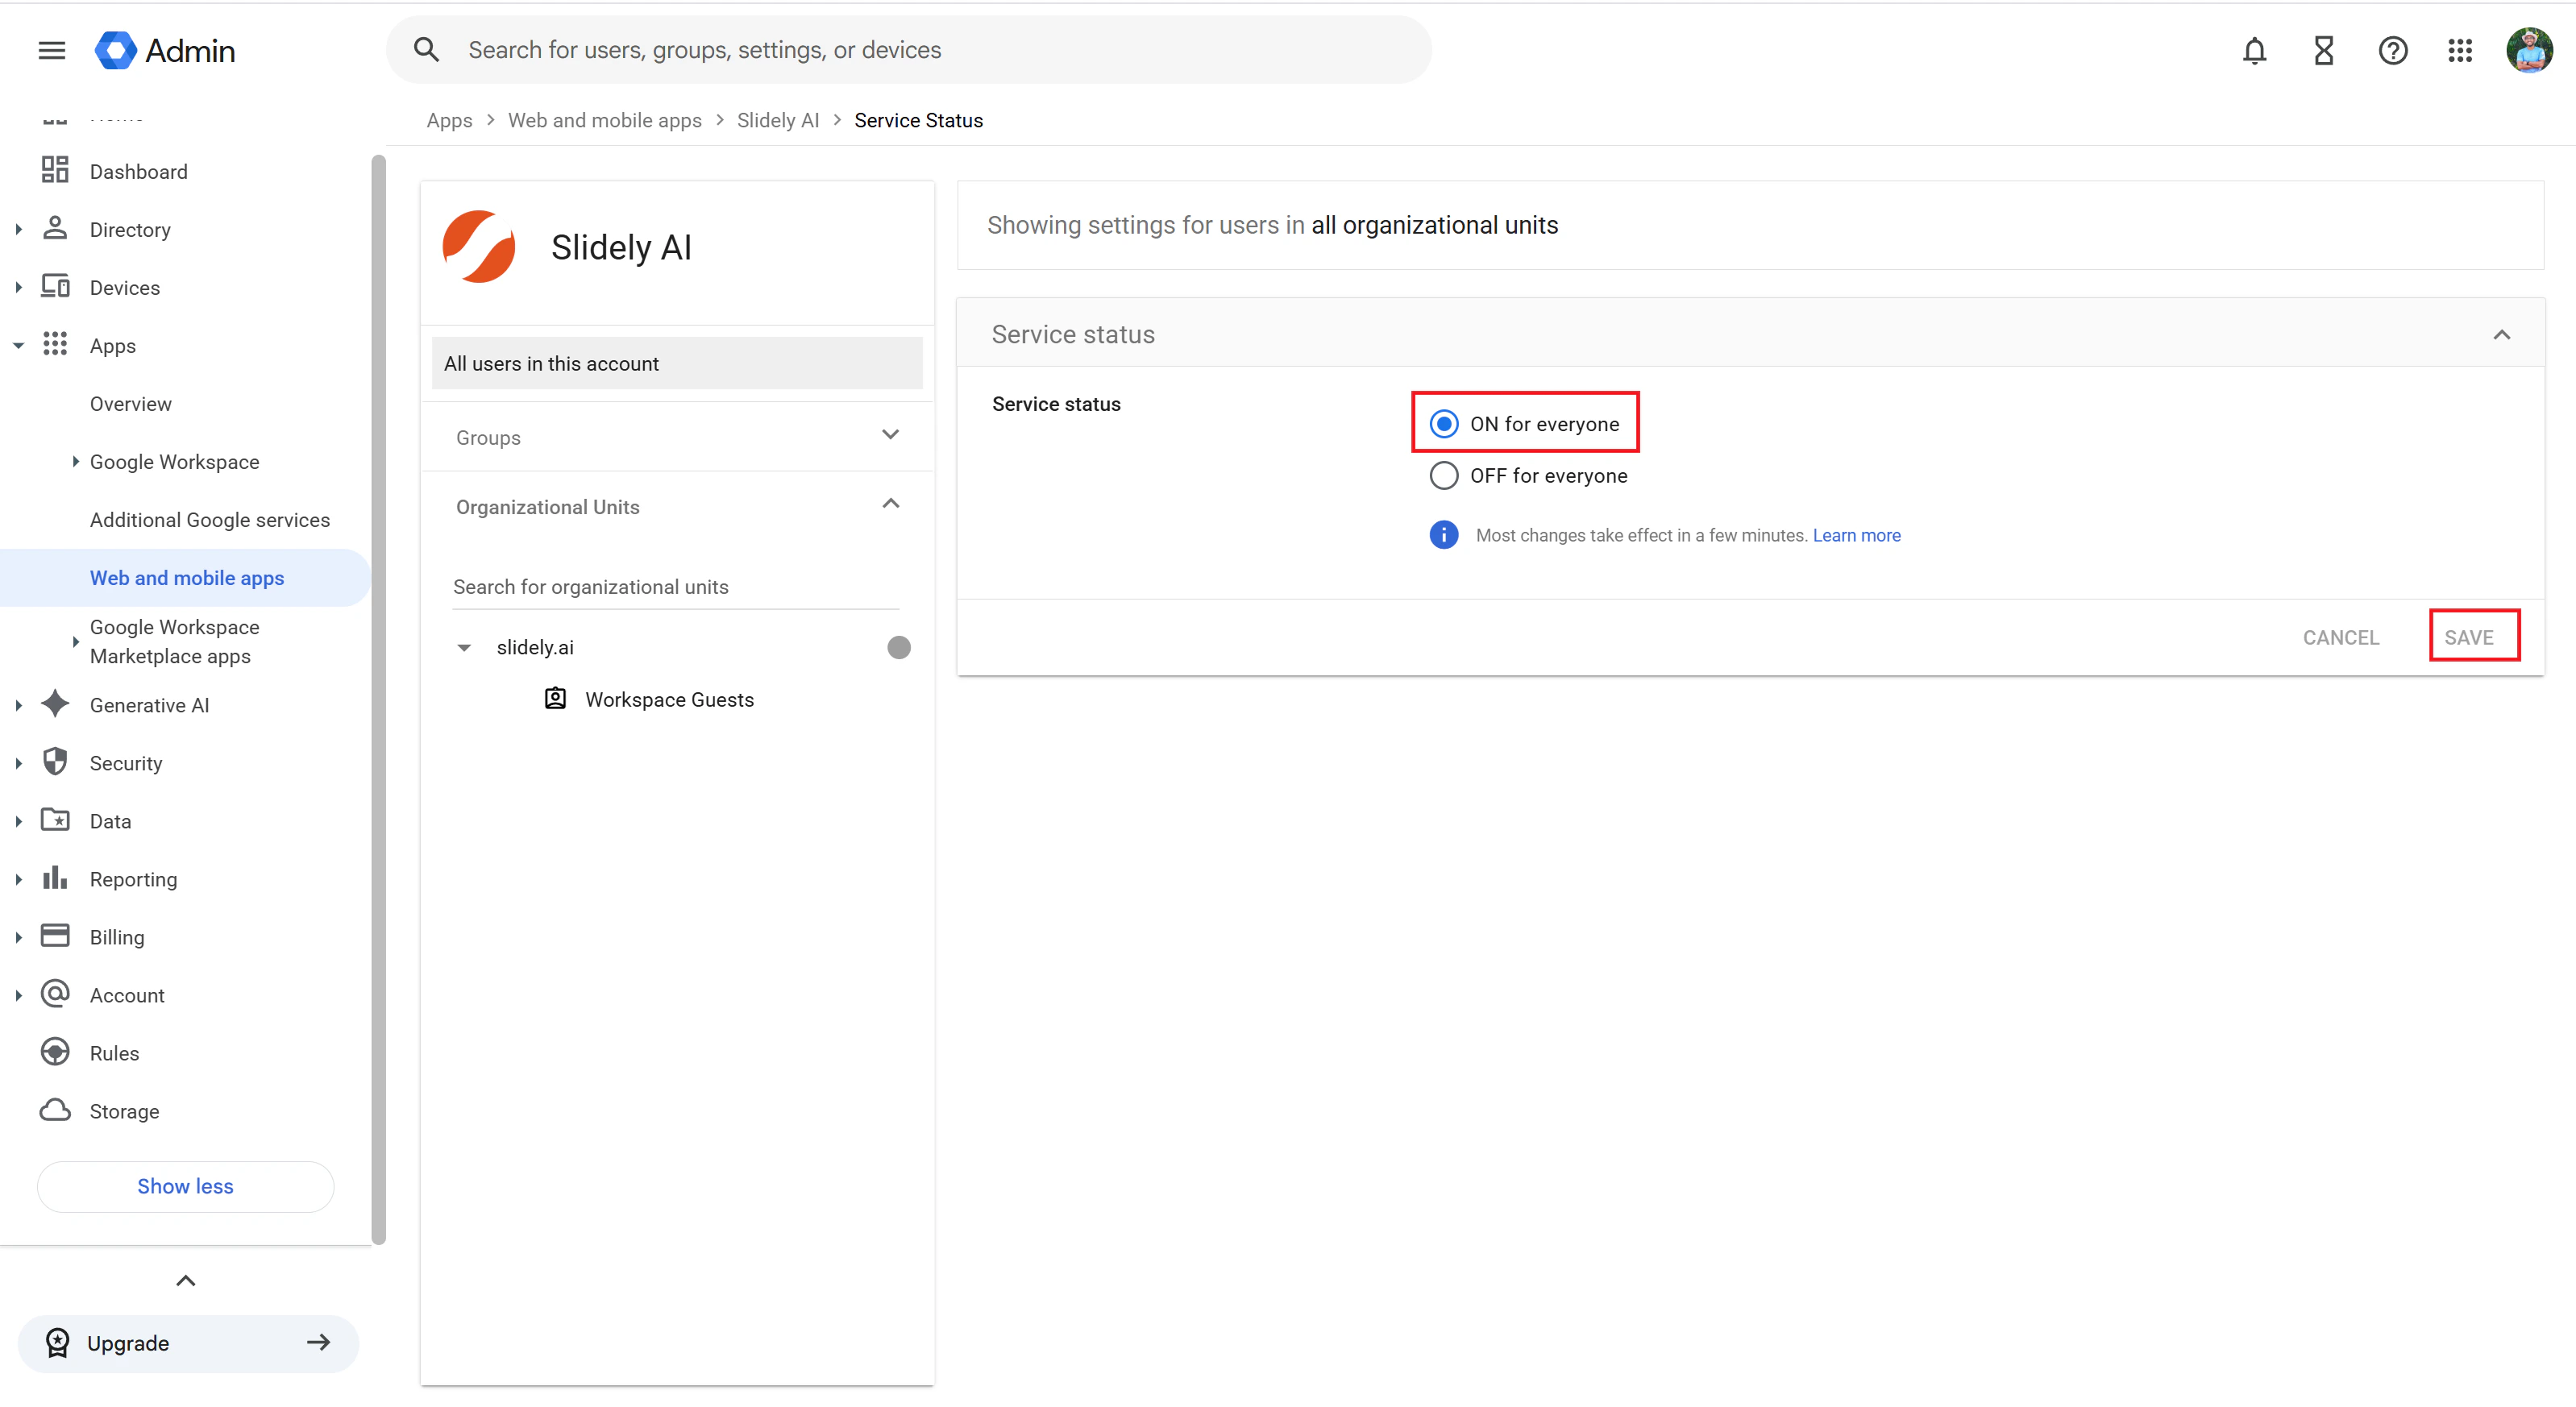Click the Reporting bar chart icon
Viewport: 2576px width, 1407px height.
pos(55,878)
